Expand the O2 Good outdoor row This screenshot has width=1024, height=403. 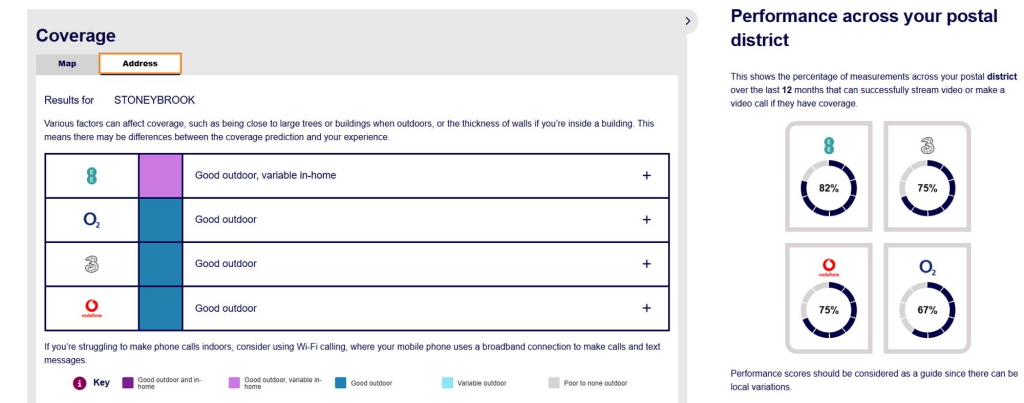point(647,220)
